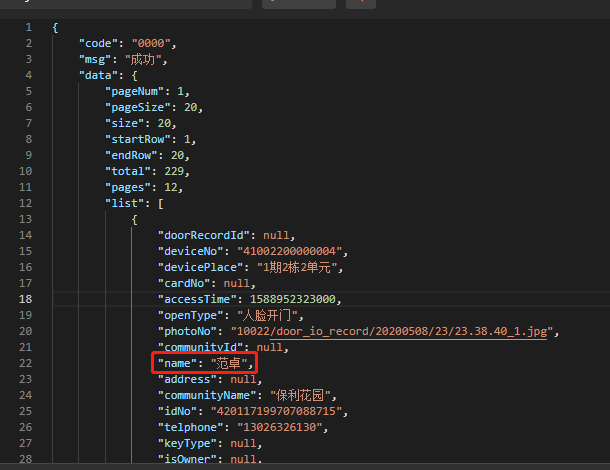Select the null value of keyType
Image resolution: width=610 pixels, height=470 pixels.
point(244,443)
